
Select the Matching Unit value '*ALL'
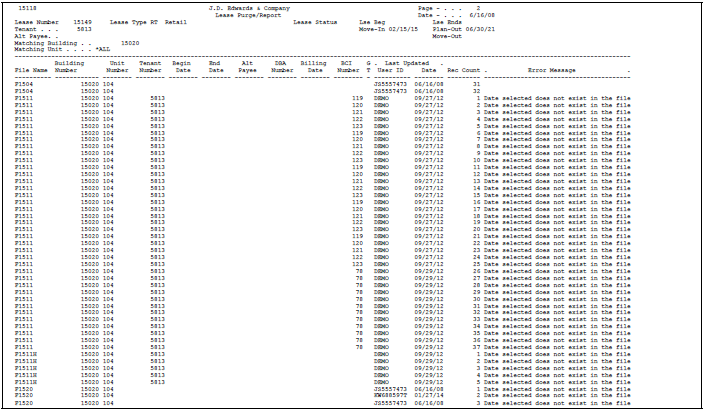[x=103, y=49]
